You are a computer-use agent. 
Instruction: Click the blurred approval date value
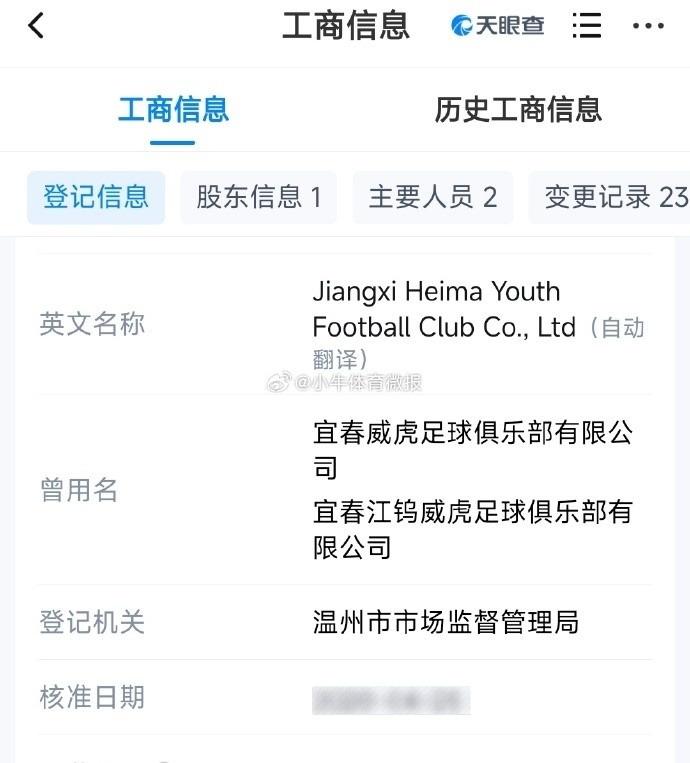tap(391, 699)
